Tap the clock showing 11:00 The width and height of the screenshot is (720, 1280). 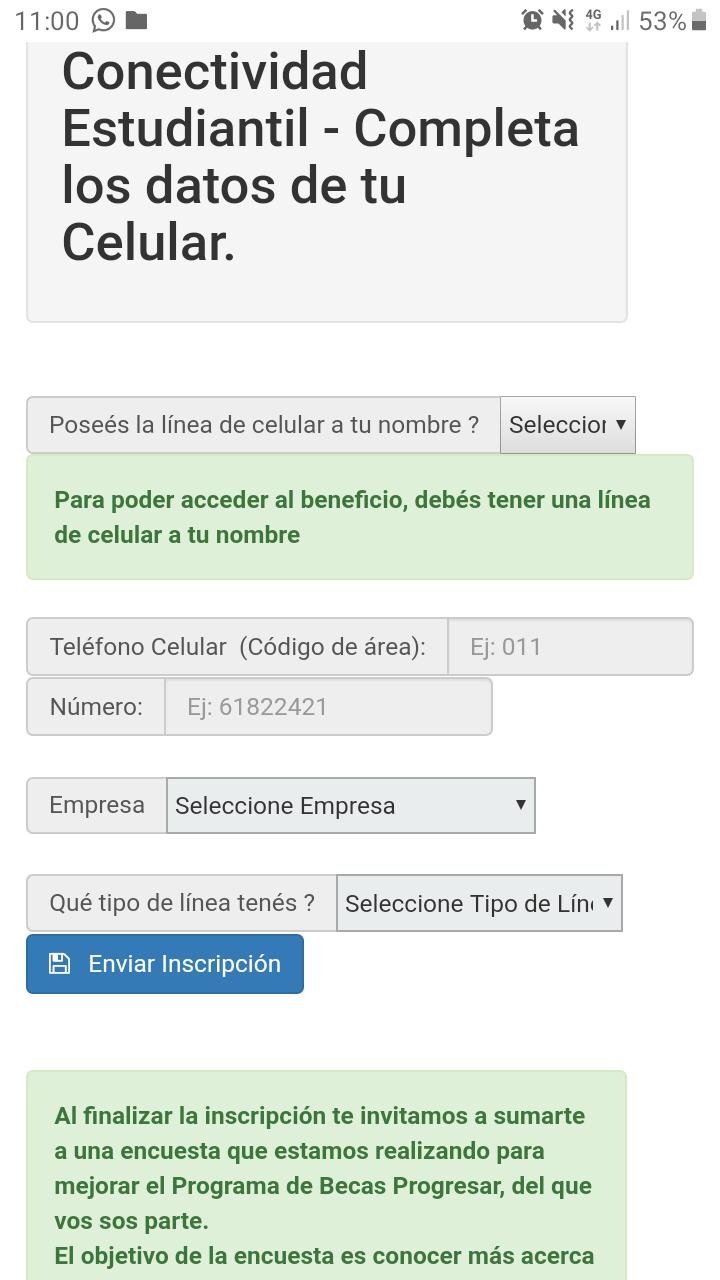47,21
